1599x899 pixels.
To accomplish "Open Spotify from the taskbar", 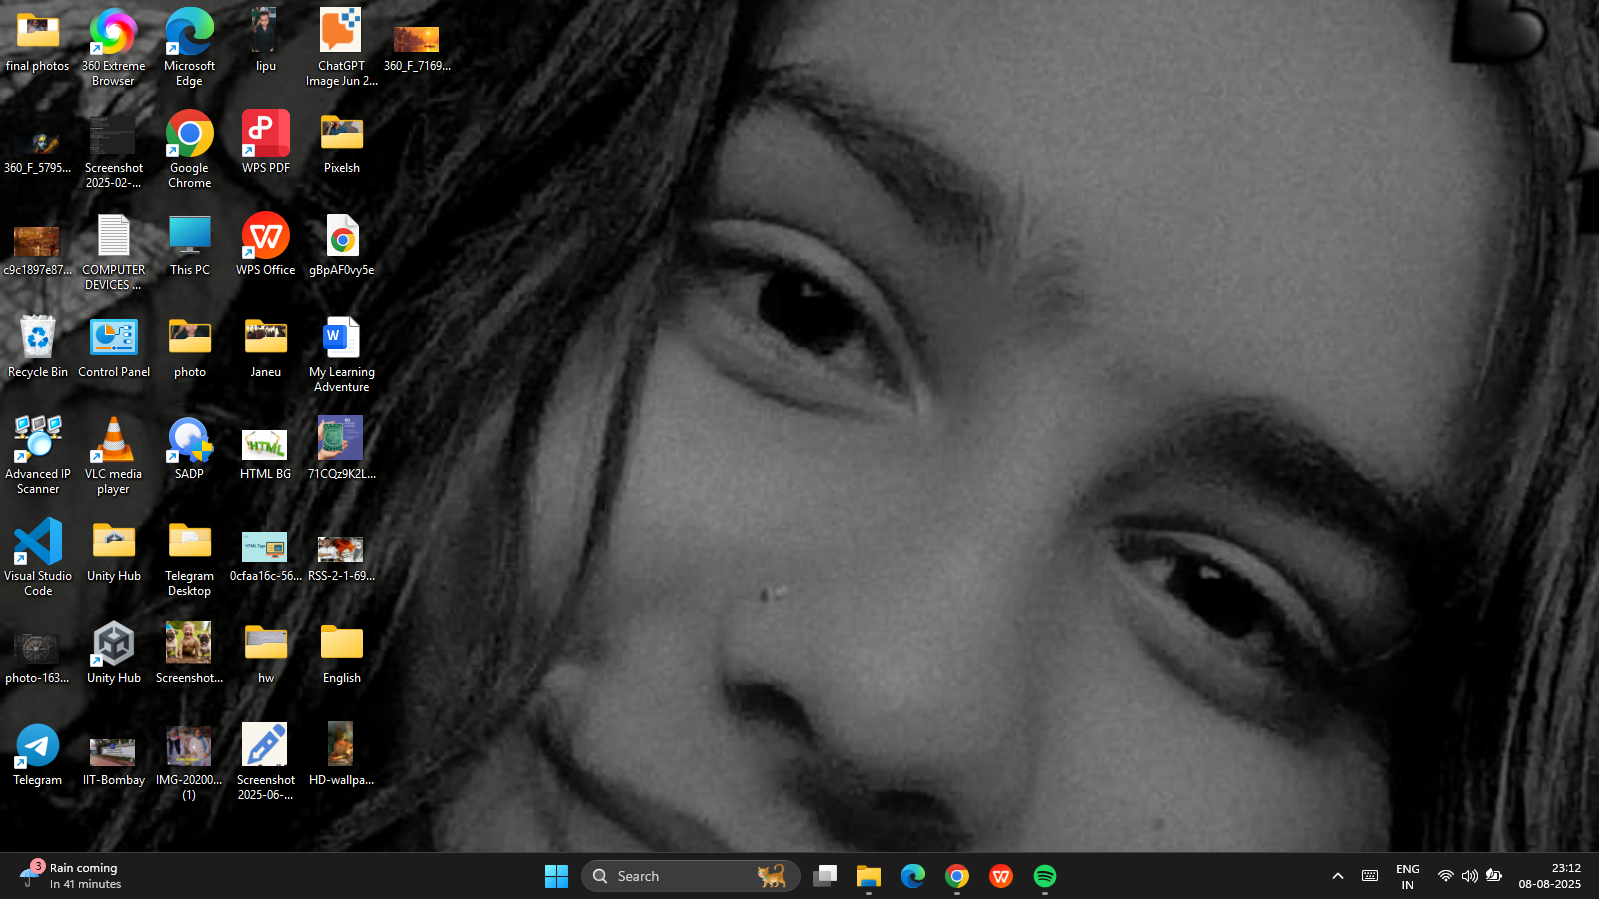I will click(1044, 876).
